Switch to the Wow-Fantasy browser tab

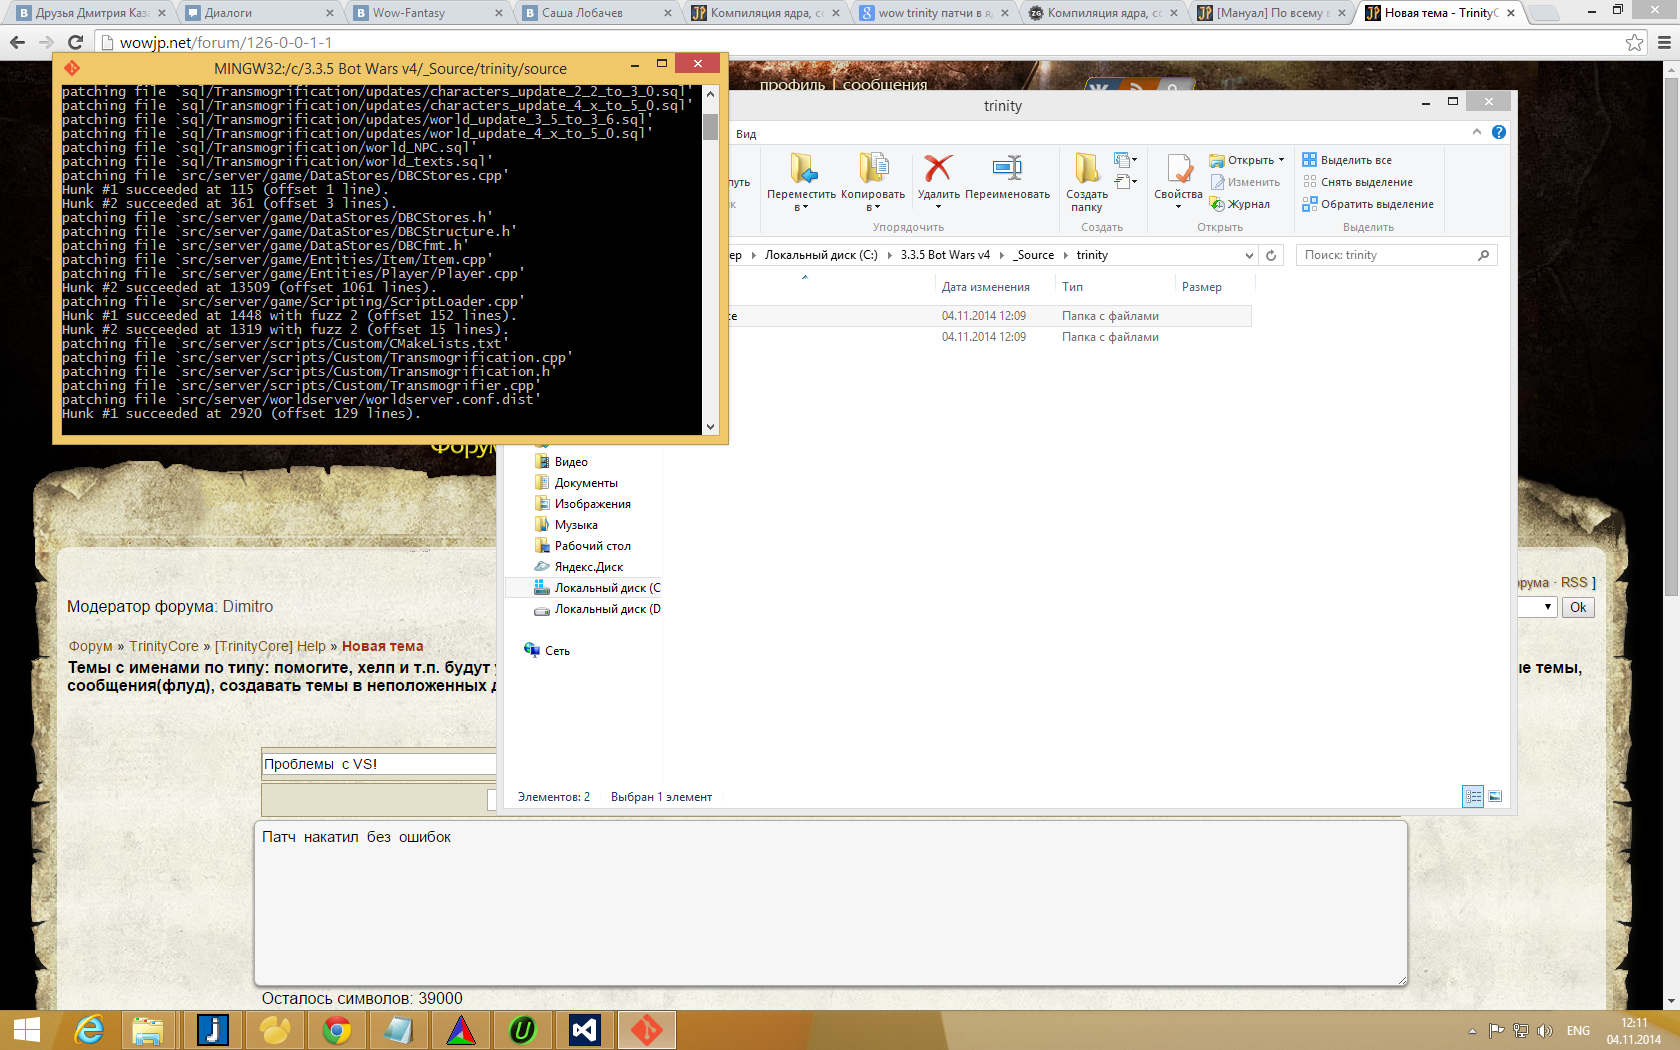point(427,13)
